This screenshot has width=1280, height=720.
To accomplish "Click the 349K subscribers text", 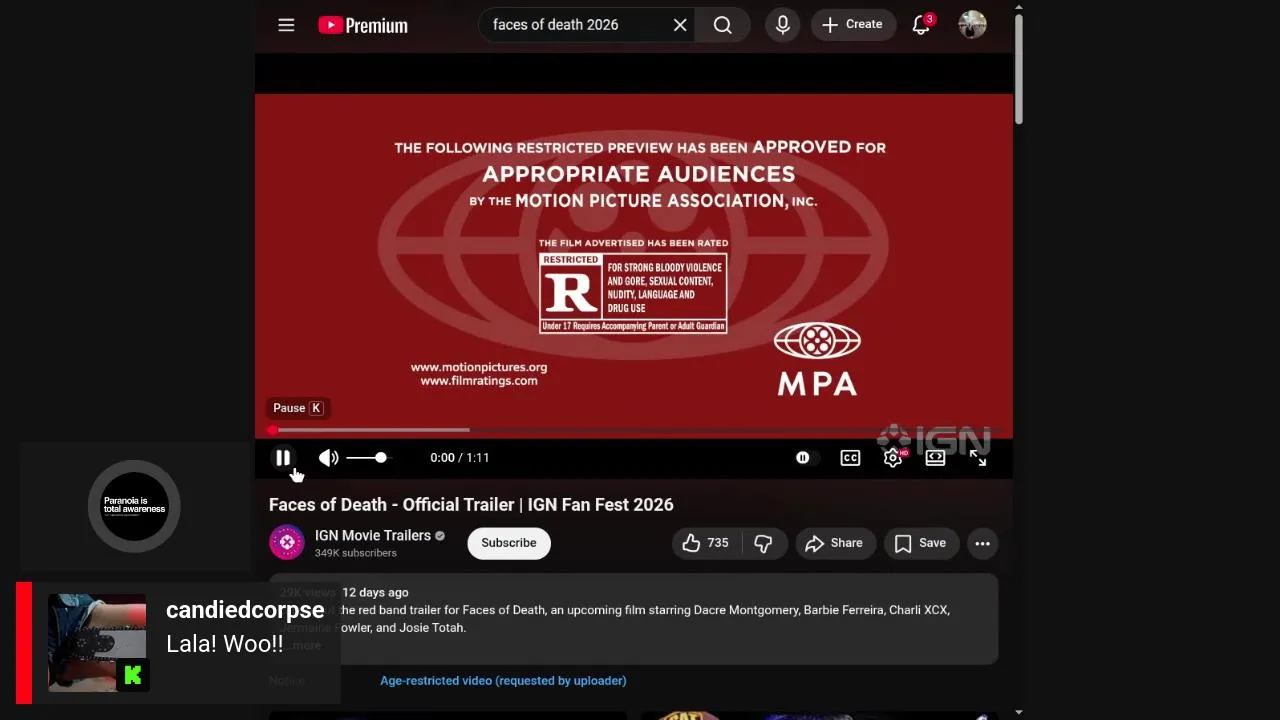I will (x=356, y=553).
